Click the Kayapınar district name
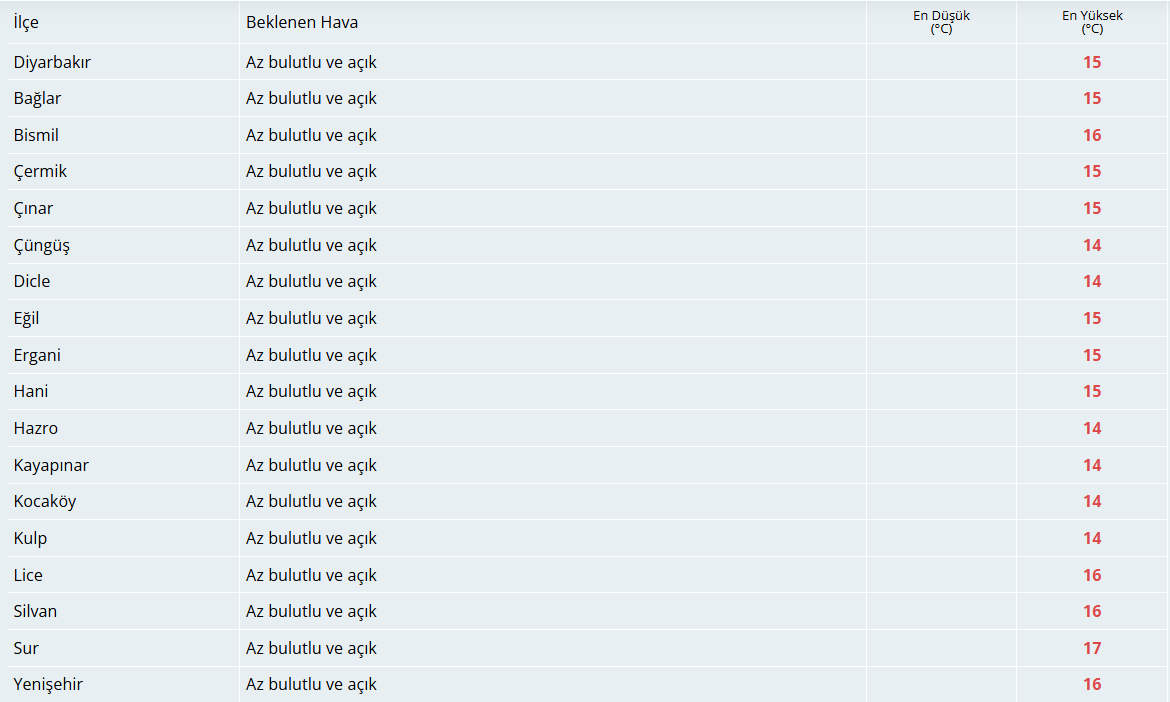Screen dimensions: 1170x702 (51, 466)
